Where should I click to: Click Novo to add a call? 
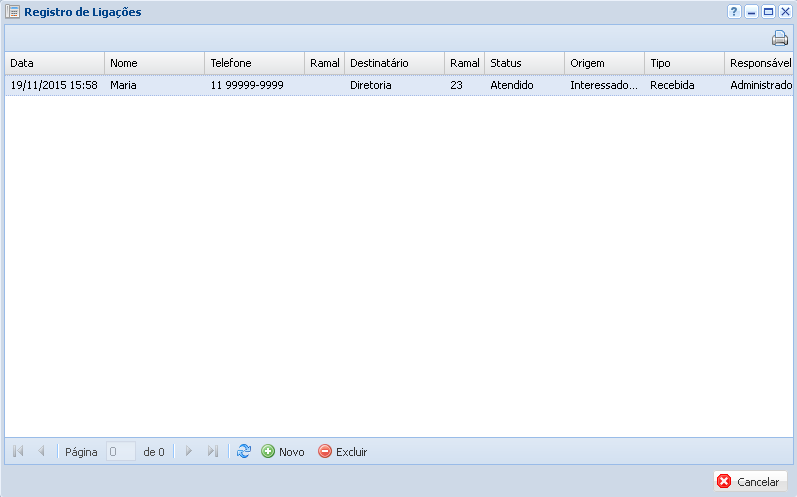pos(283,452)
